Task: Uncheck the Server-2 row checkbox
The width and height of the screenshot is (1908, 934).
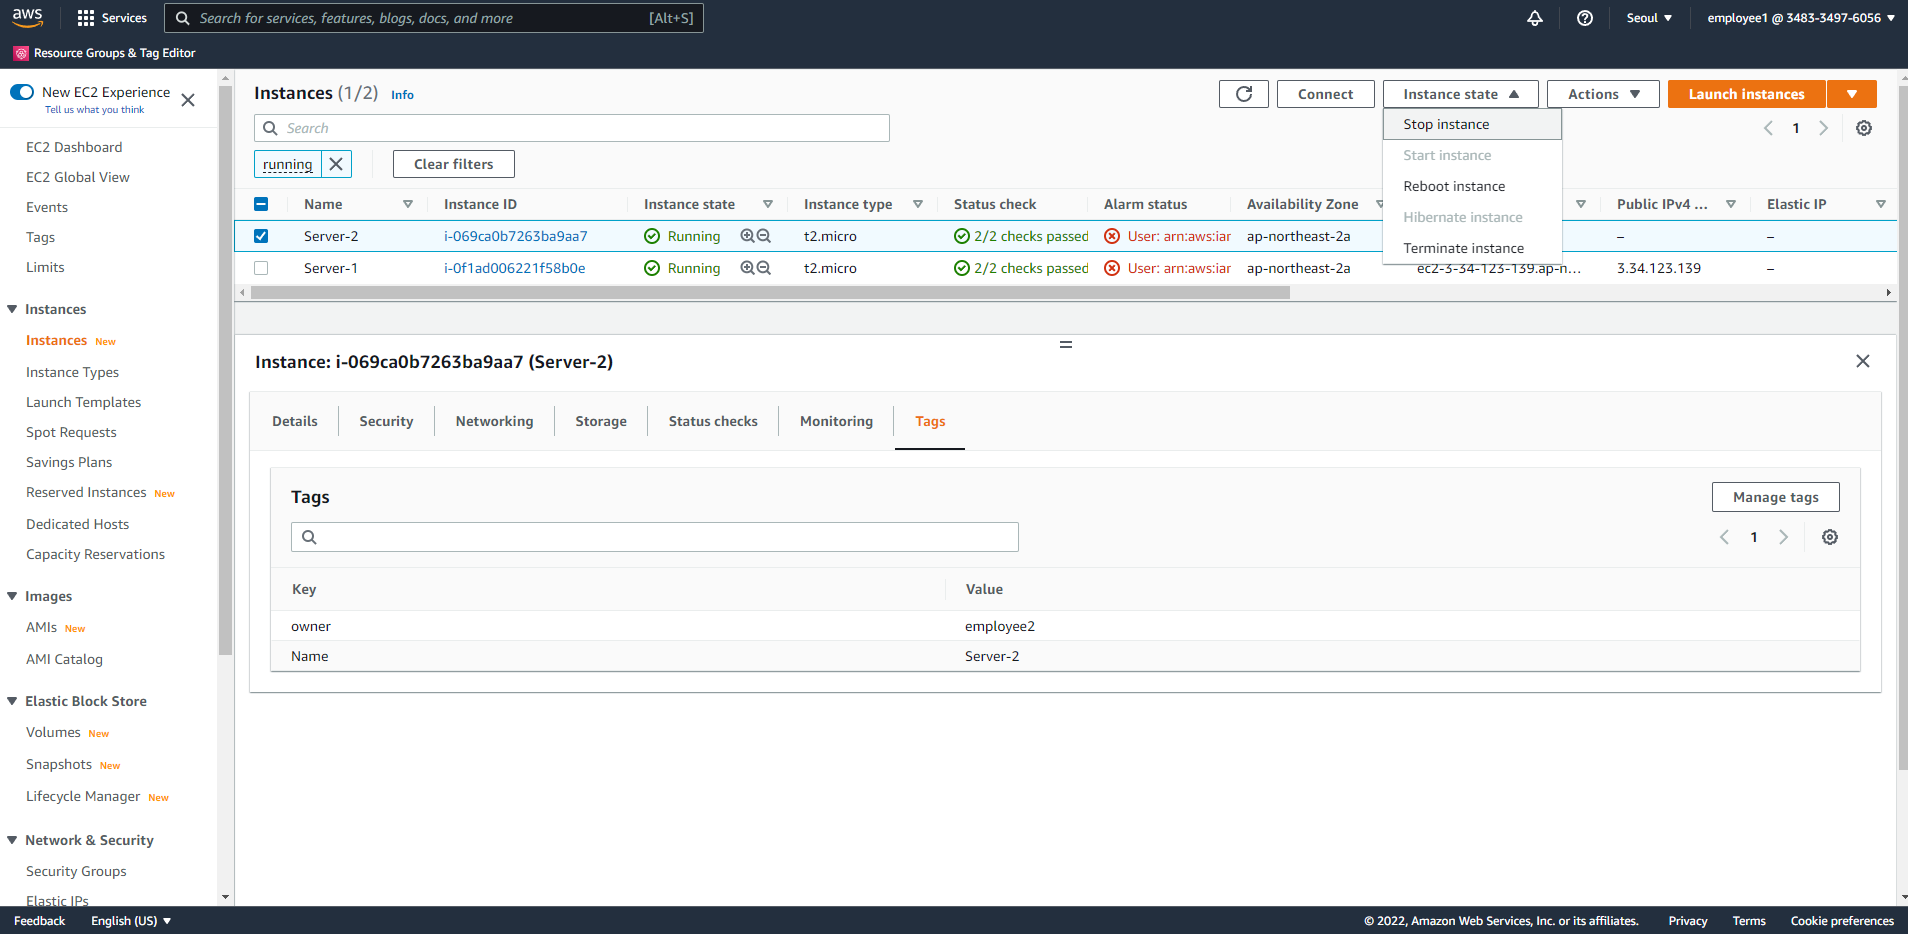Action: point(261,236)
